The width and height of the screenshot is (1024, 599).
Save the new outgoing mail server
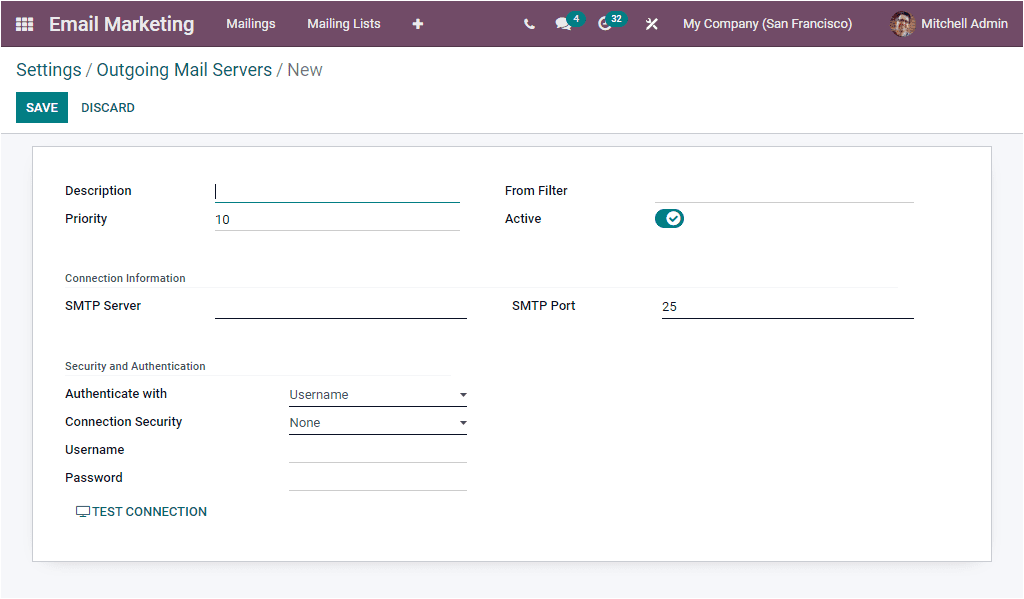[41, 107]
